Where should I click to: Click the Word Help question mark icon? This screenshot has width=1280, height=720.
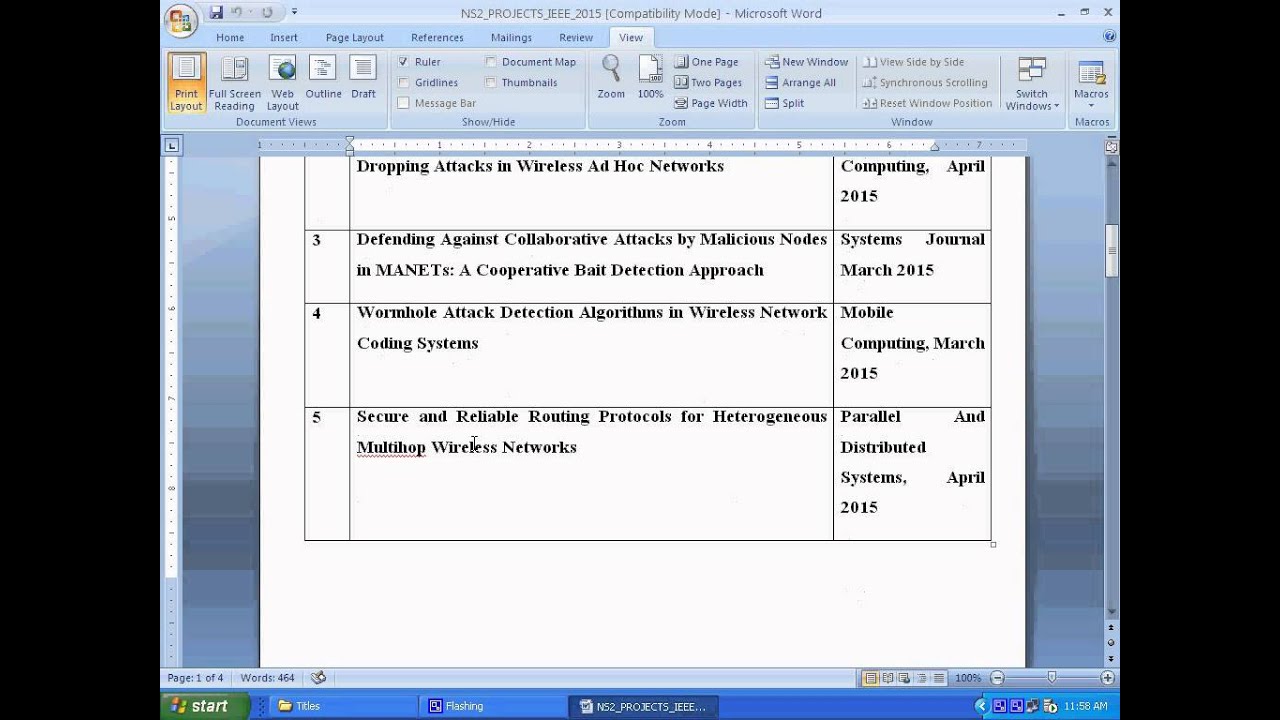click(x=1109, y=36)
